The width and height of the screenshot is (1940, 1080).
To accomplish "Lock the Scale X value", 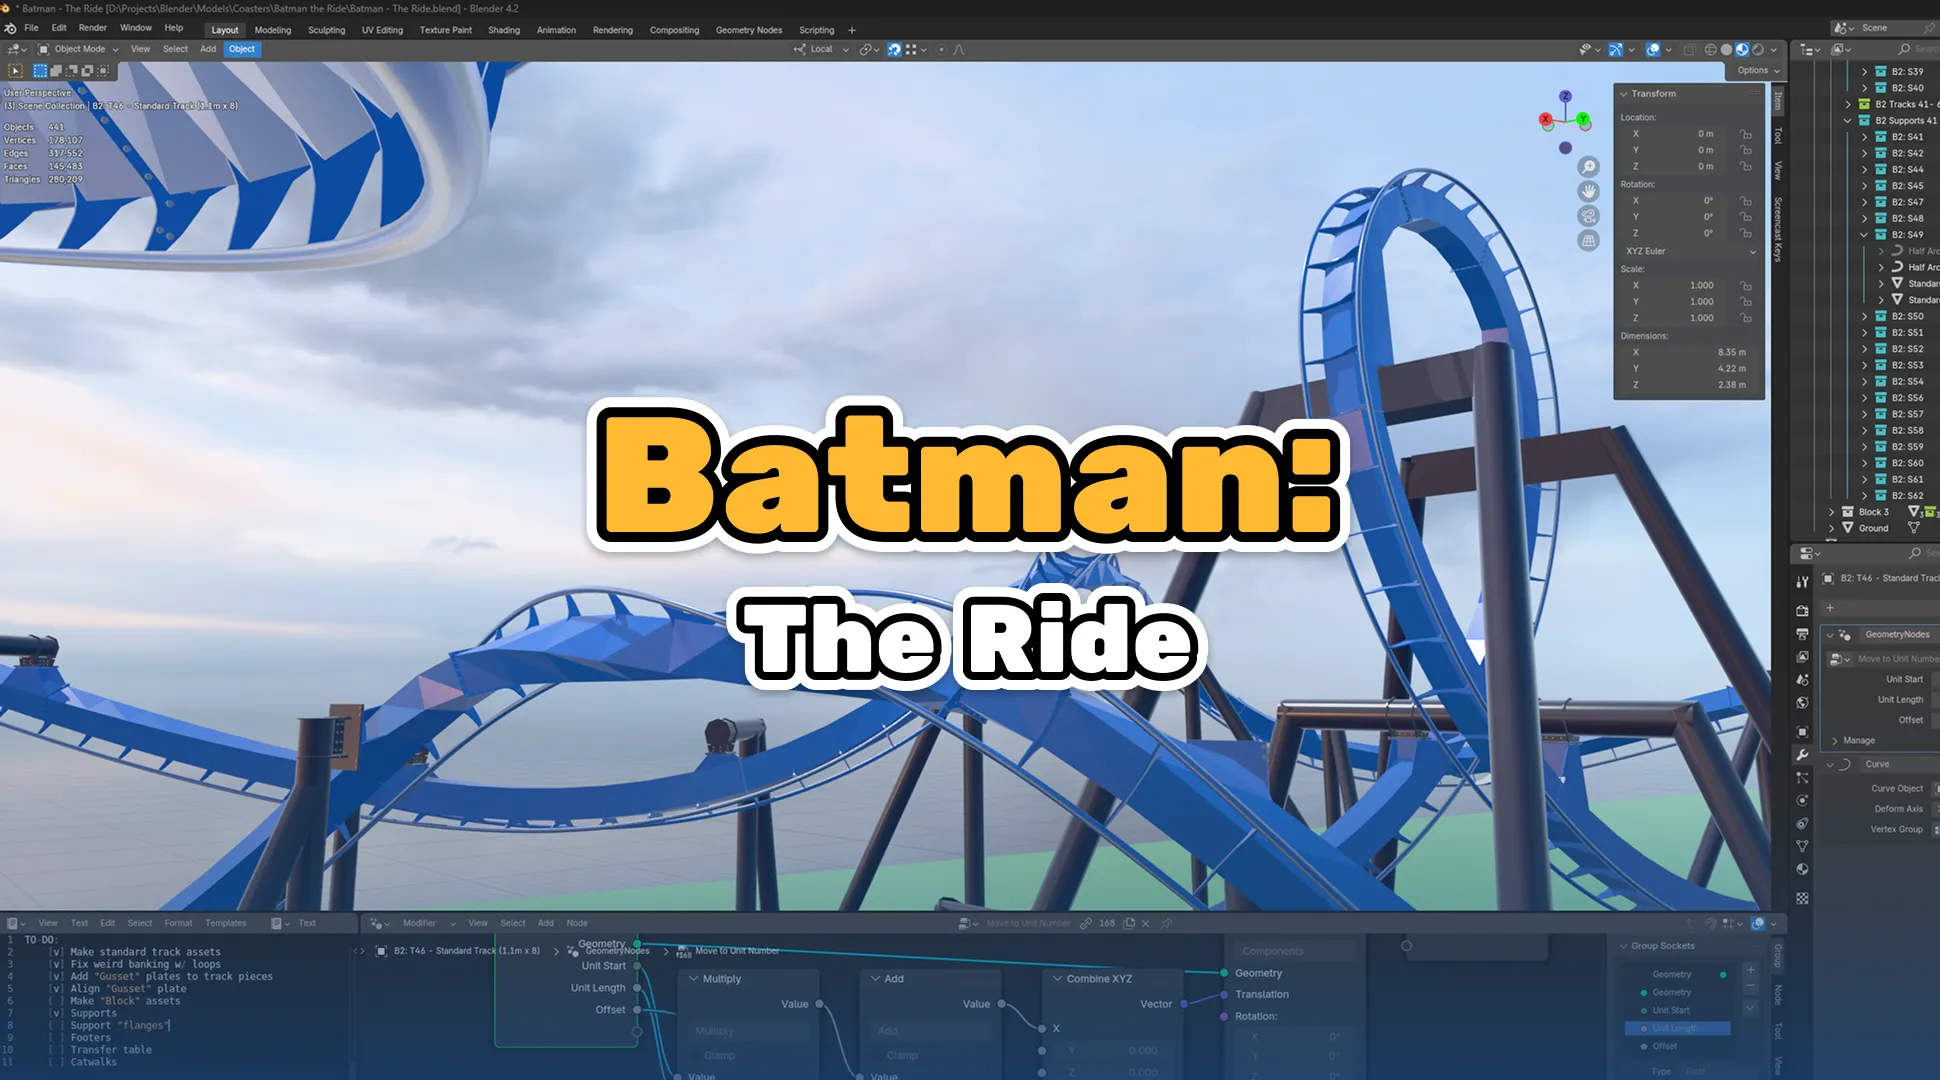I will (x=1745, y=285).
